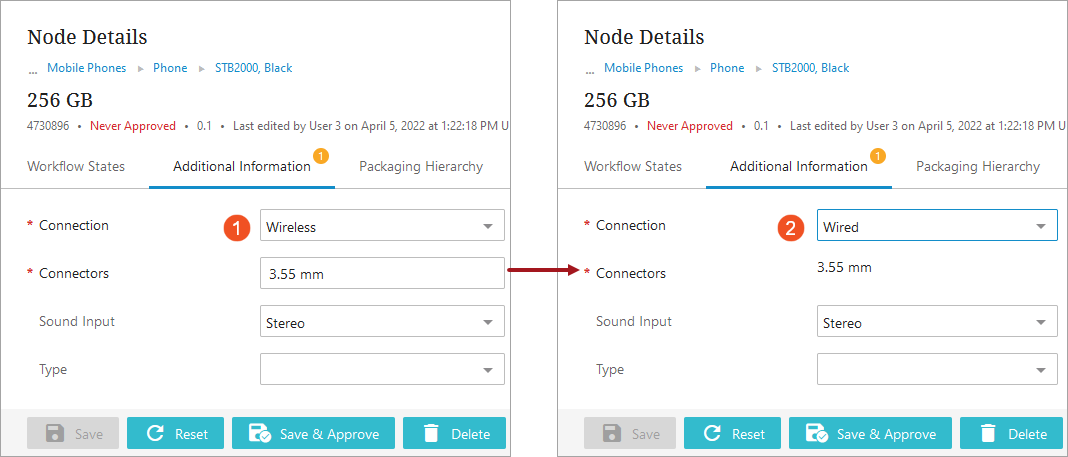The width and height of the screenshot is (1068, 457).
Task: Click the Delete trash icon in right panel
Action: click(x=988, y=433)
